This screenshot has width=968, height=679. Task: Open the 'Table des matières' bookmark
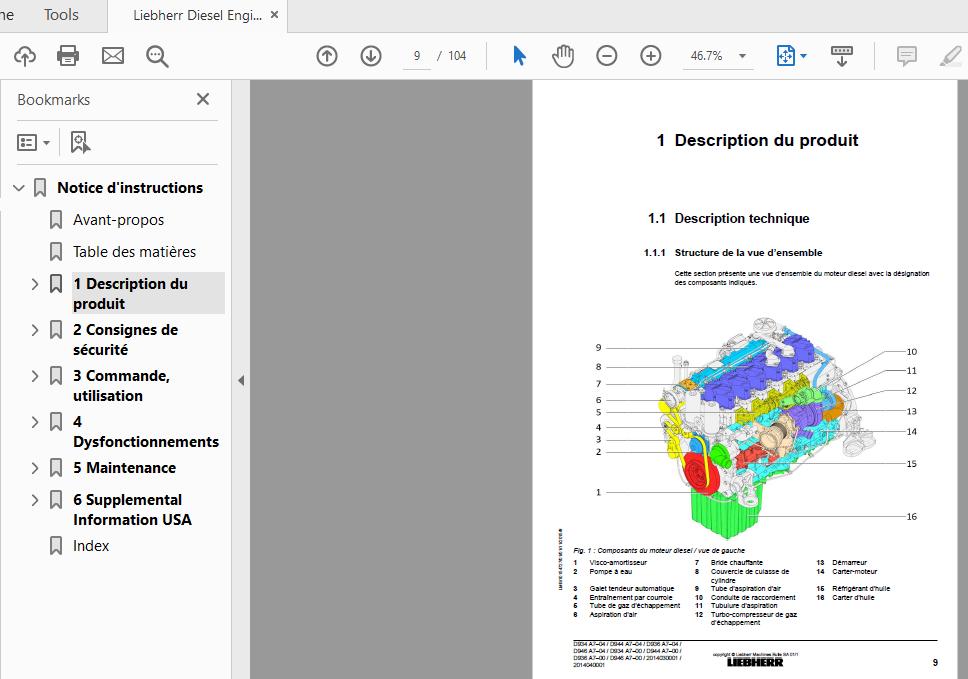click(134, 252)
